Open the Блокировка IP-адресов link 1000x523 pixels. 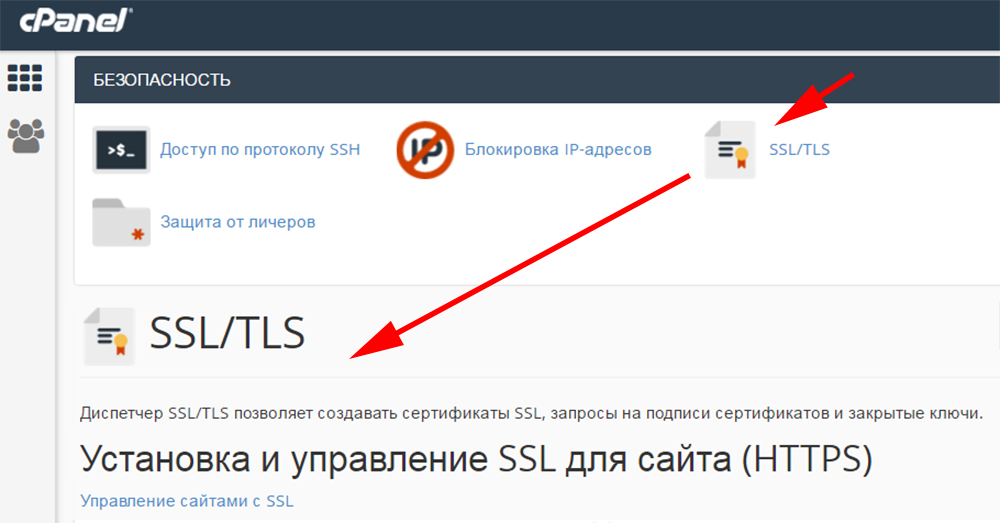[558, 150]
